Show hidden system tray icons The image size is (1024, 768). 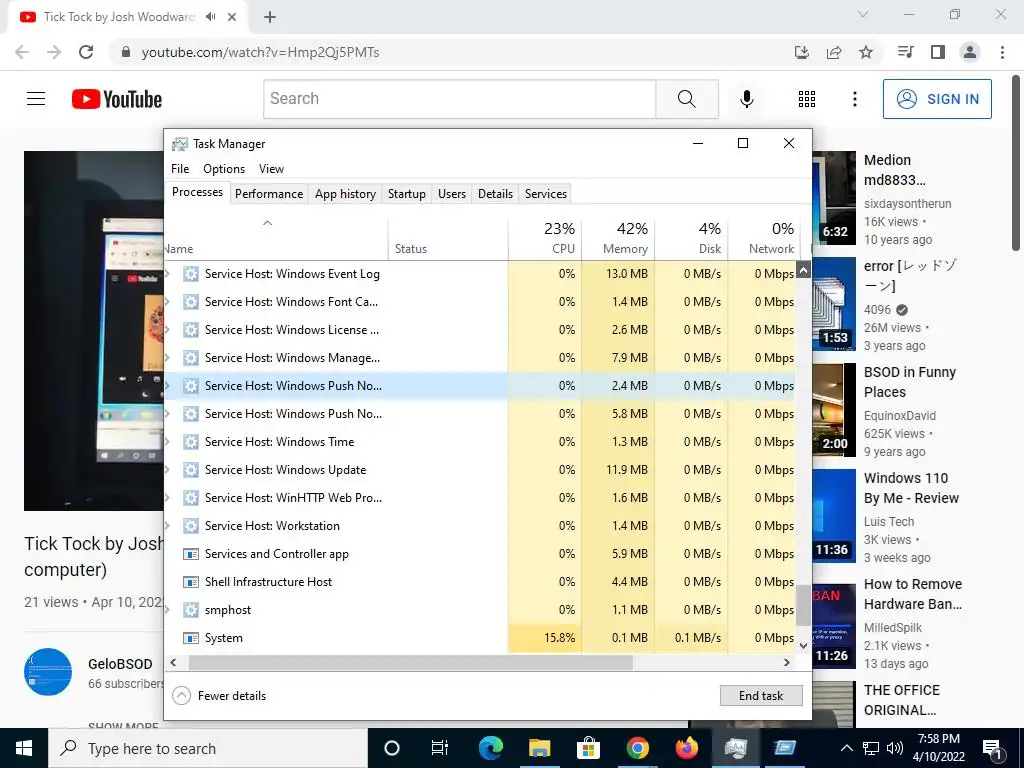(x=846, y=748)
